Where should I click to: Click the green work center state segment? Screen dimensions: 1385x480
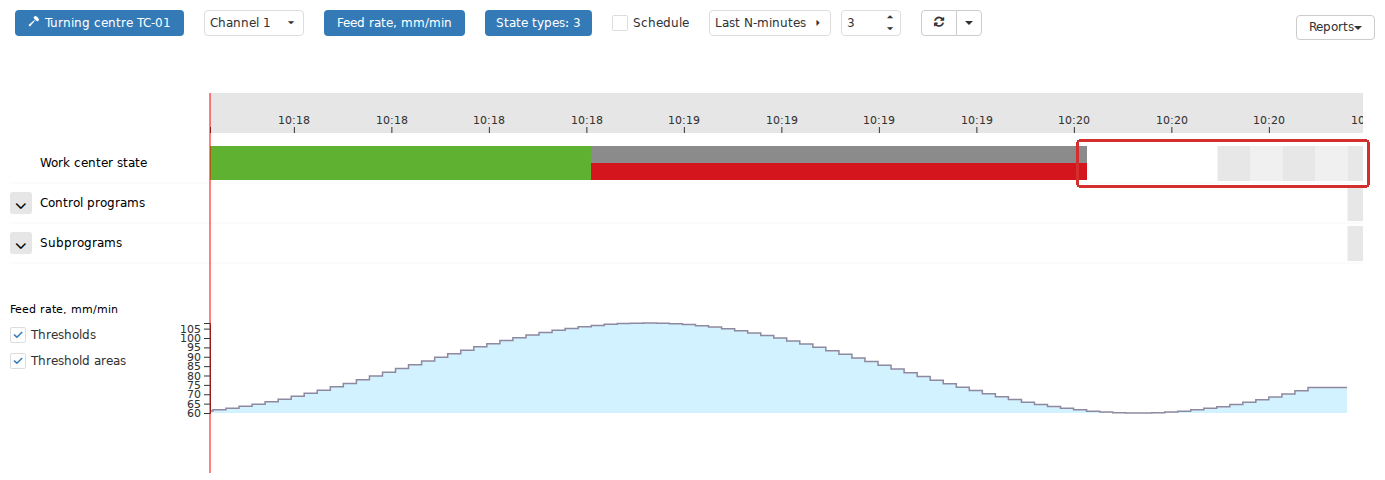(x=401, y=163)
